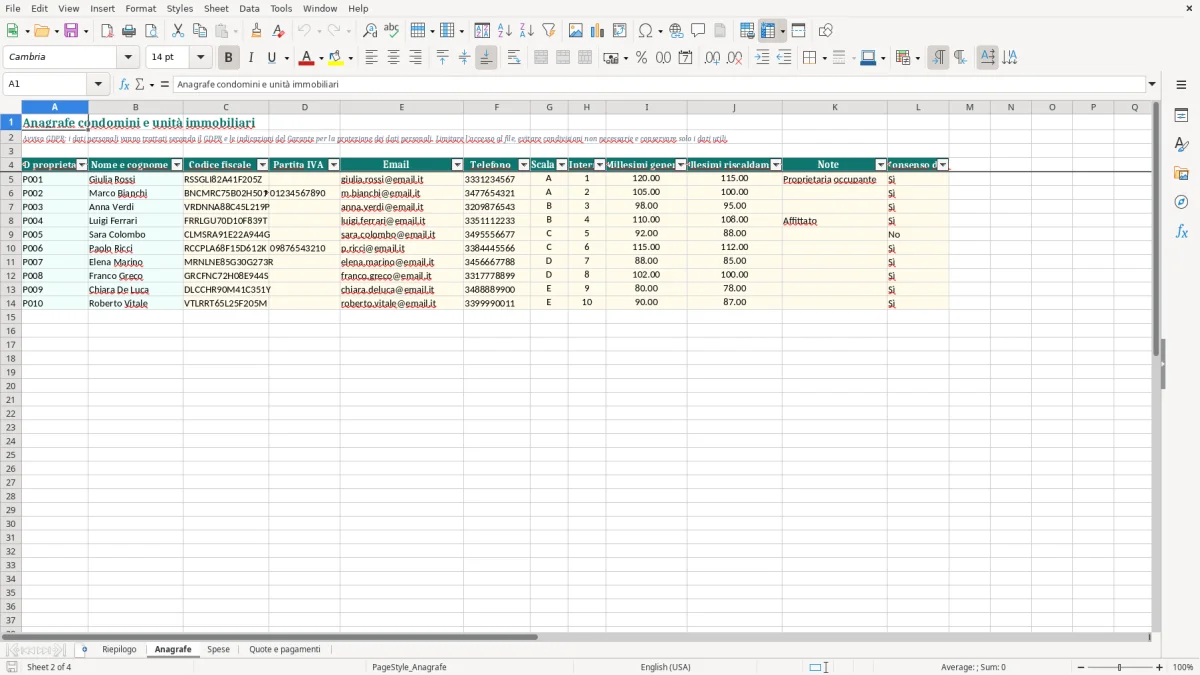The height and width of the screenshot is (675, 1200).
Task: Open the Font Name dropdown
Action: (128, 58)
